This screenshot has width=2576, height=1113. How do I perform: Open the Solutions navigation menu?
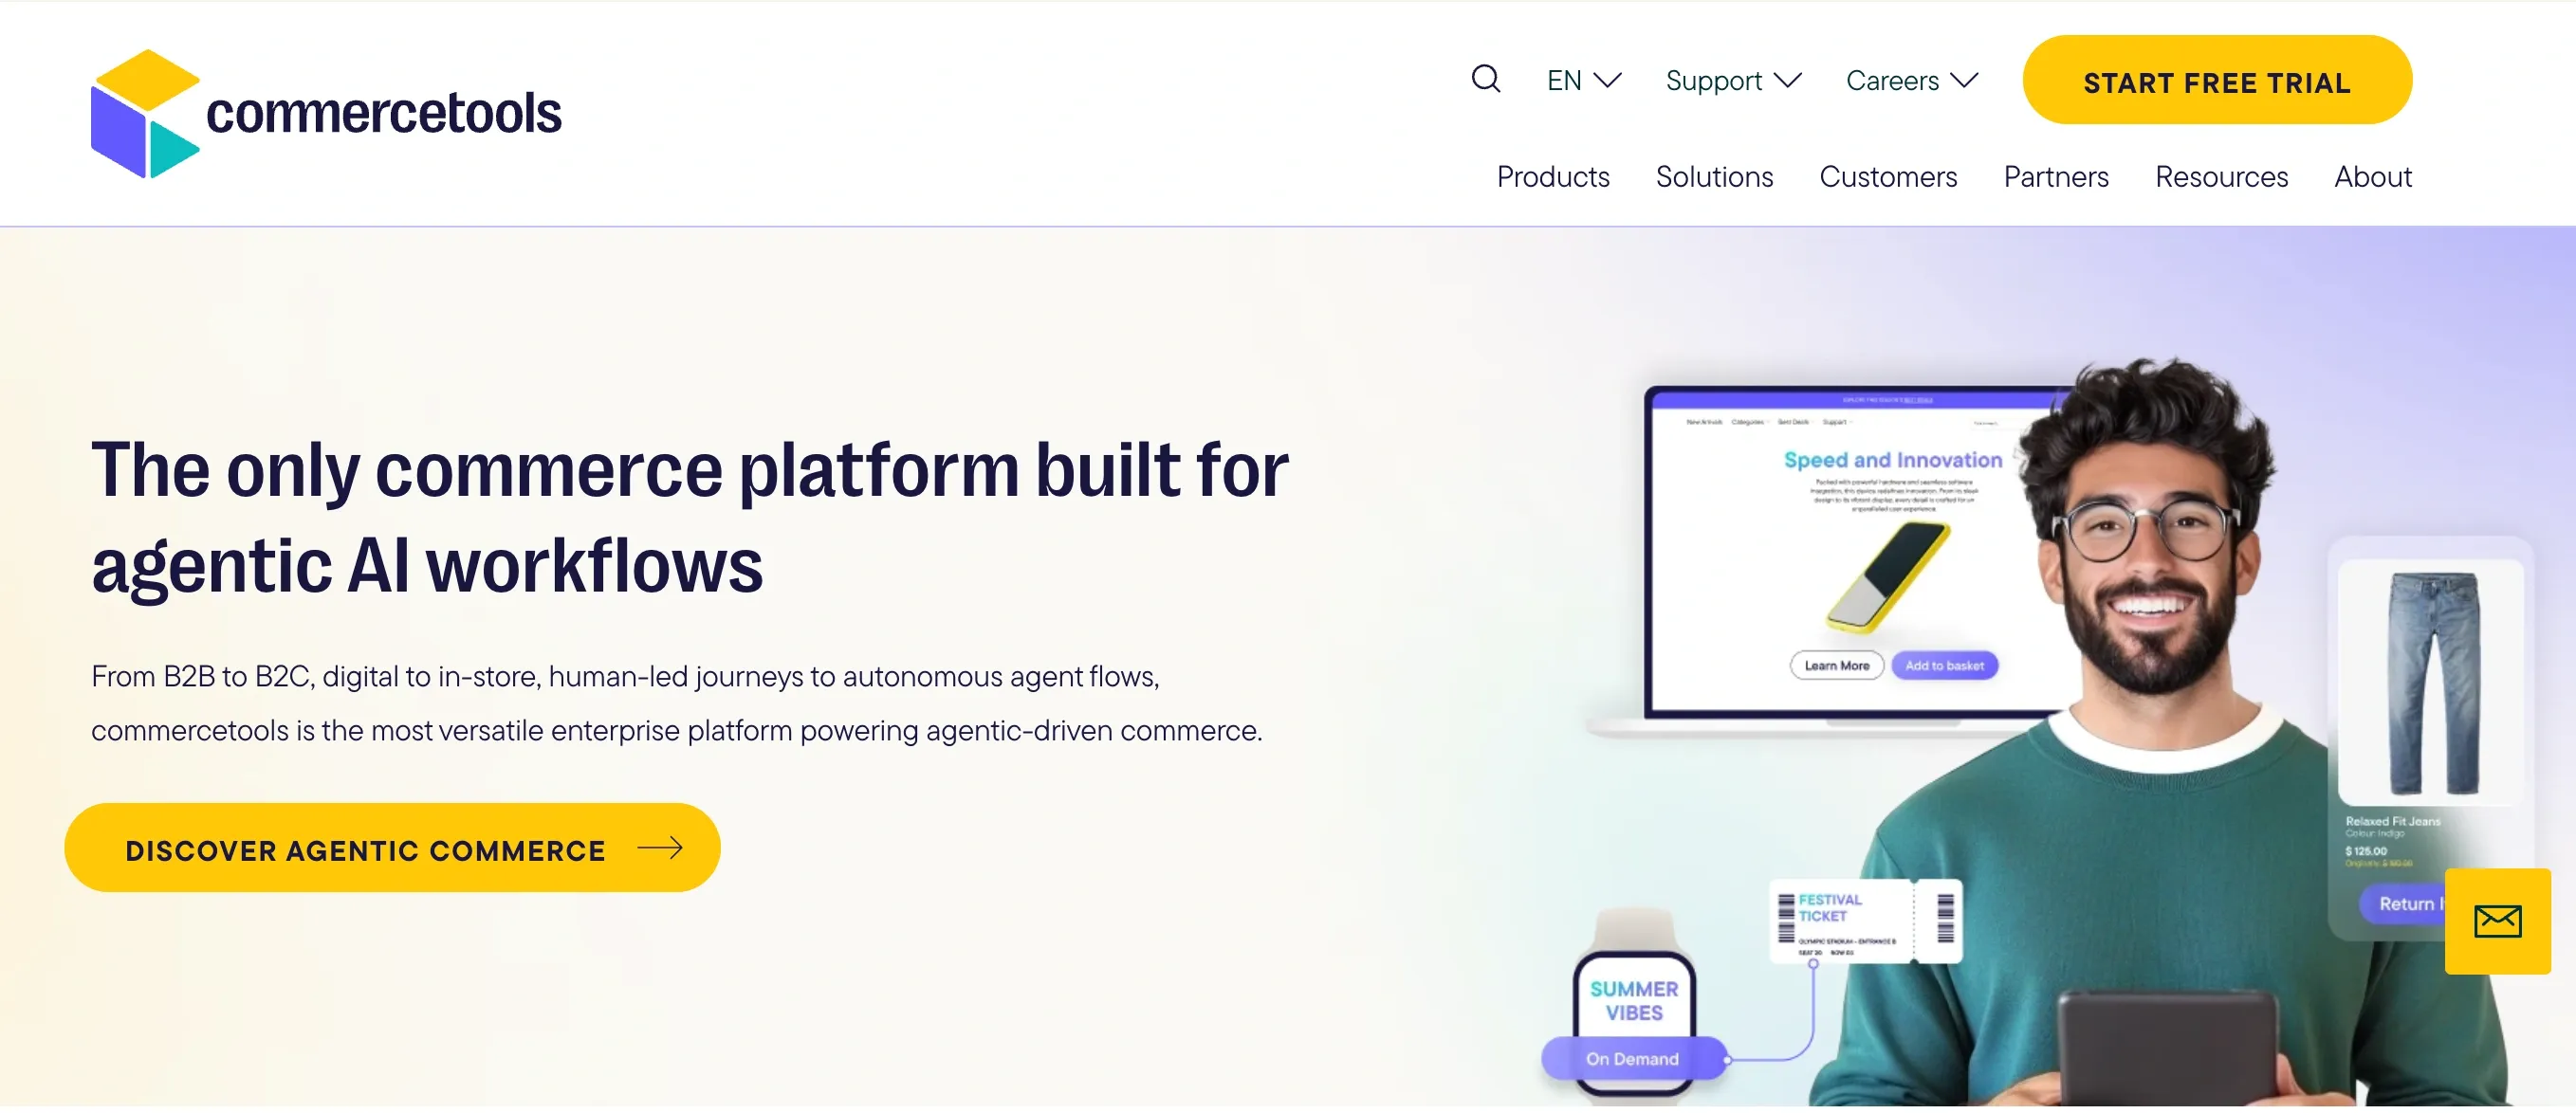[x=1714, y=176]
